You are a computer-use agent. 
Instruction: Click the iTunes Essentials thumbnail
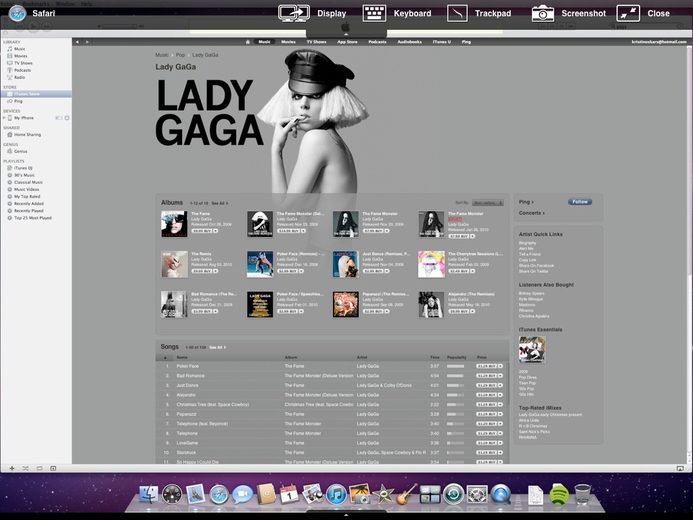[532, 349]
